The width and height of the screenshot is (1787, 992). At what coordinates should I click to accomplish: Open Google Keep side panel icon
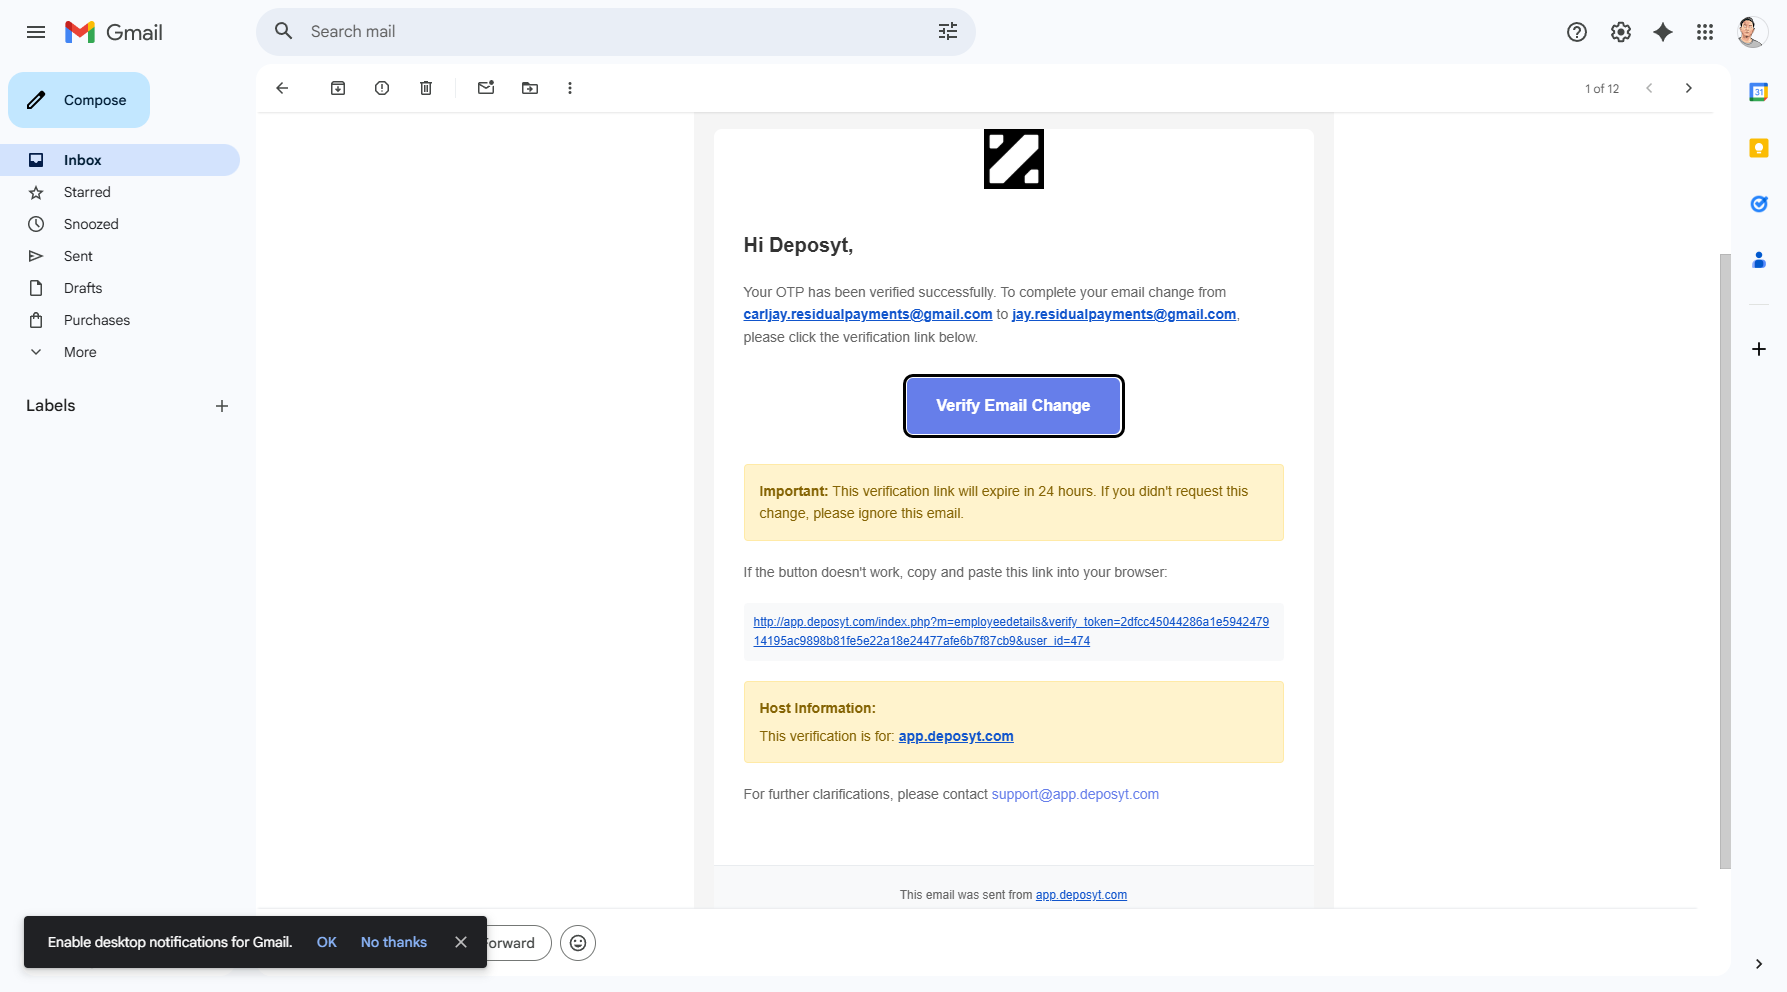[x=1759, y=148]
